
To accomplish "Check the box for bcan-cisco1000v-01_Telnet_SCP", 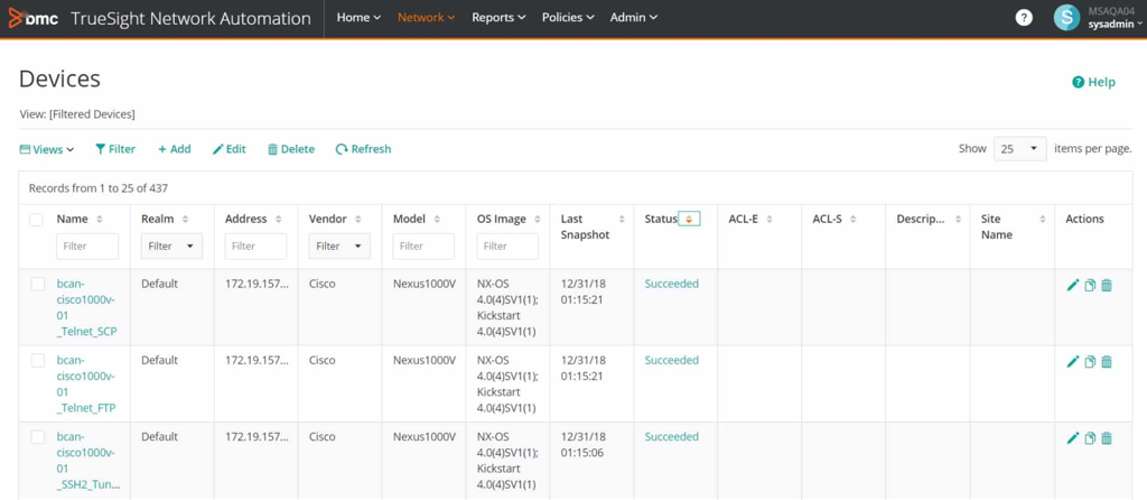I will (37, 284).
